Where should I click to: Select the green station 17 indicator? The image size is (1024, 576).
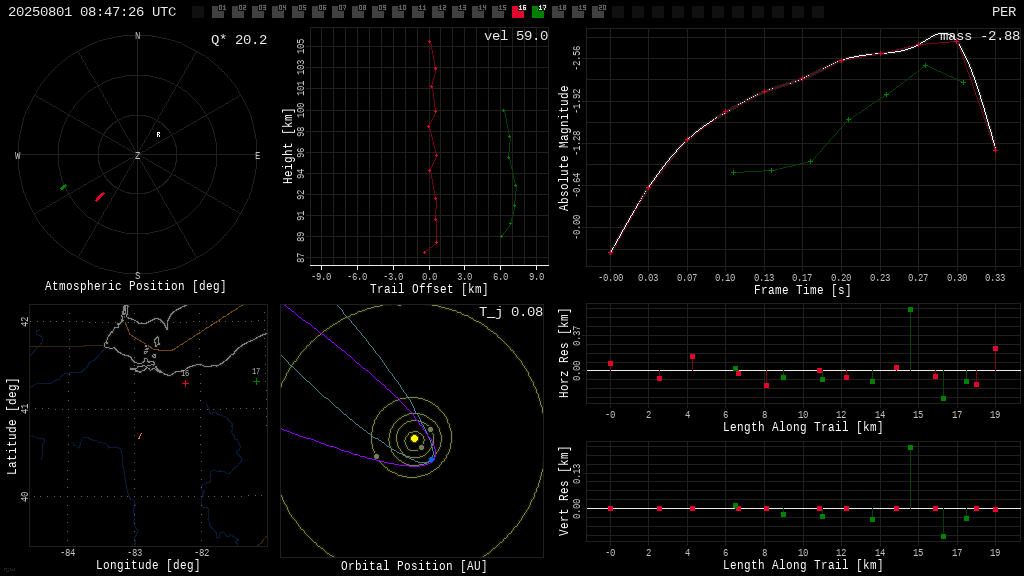[538, 12]
